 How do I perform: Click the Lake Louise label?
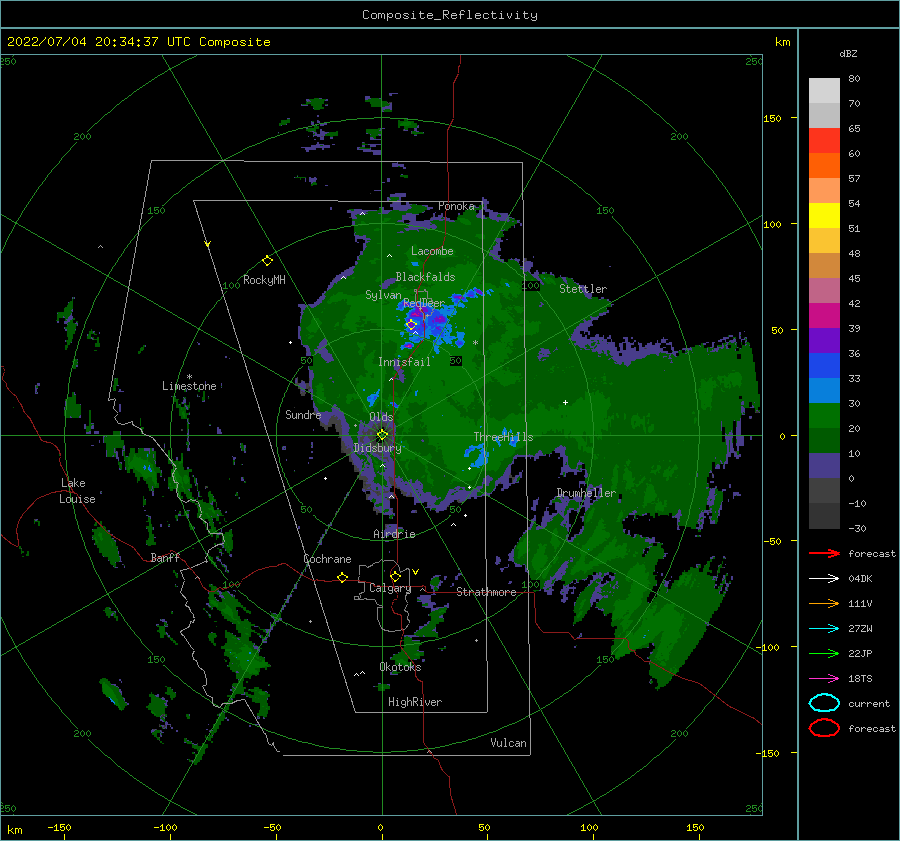pyautogui.click(x=77, y=491)
